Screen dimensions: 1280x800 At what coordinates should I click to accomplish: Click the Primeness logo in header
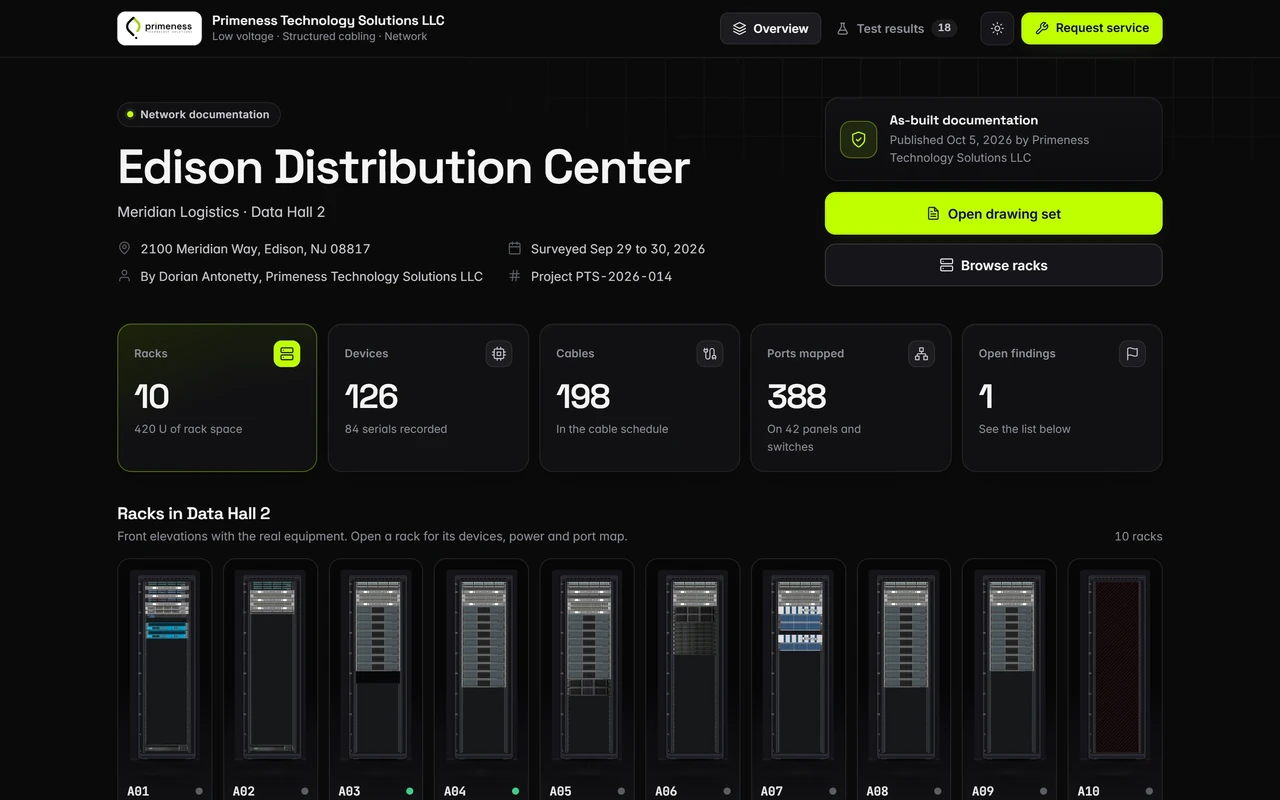[x=159, y=28]
